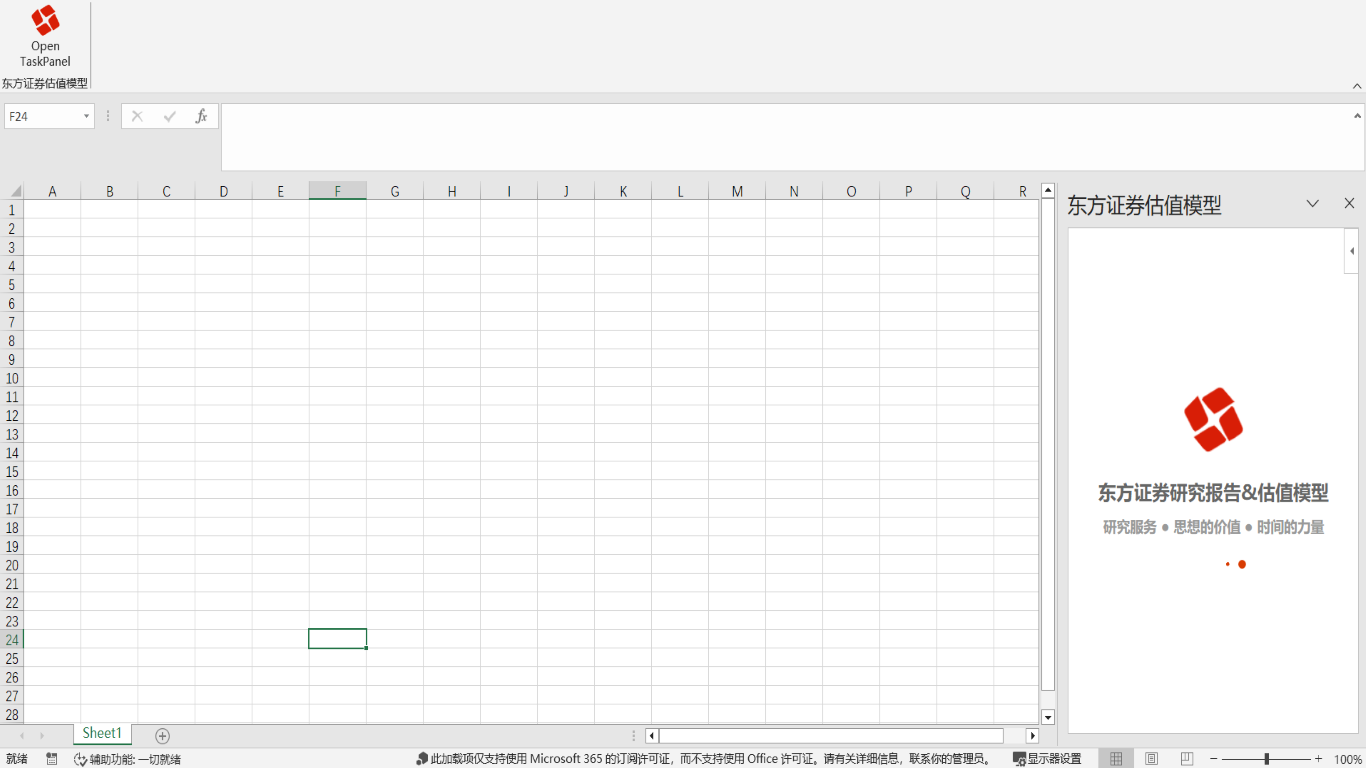This screenshot has height=768, width=1366.
Task: Expand the formula bar with its chevron
Action: (x=1357, y=116)
